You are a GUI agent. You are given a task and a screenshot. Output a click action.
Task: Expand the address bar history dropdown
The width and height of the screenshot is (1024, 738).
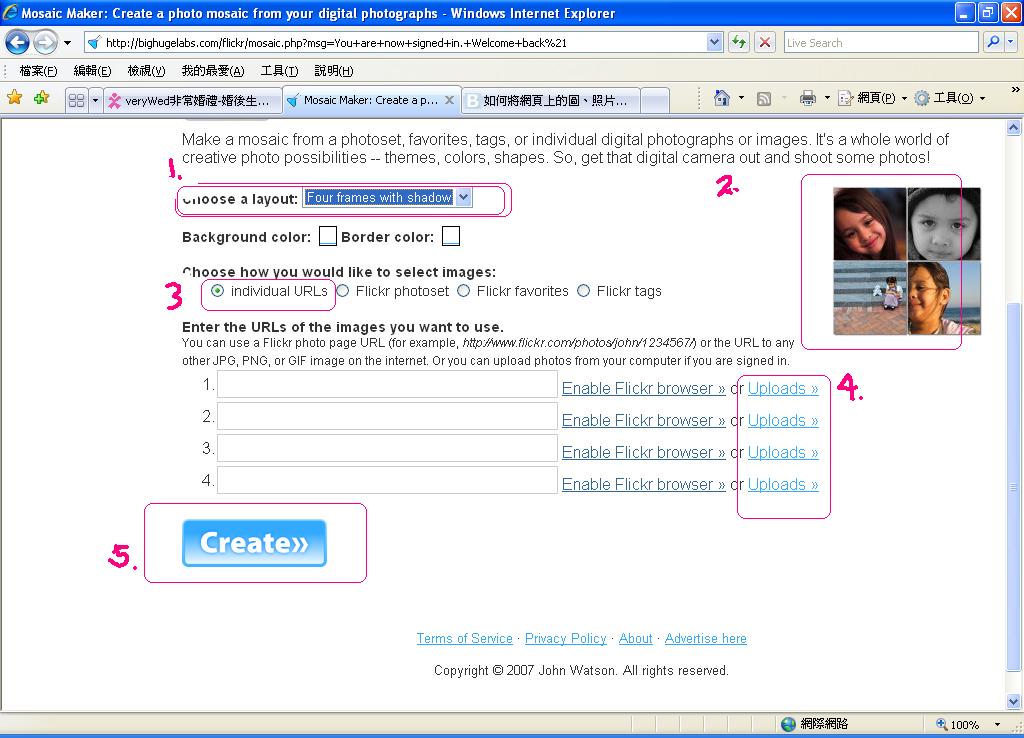pyautogui.click(x=714, y=42)
